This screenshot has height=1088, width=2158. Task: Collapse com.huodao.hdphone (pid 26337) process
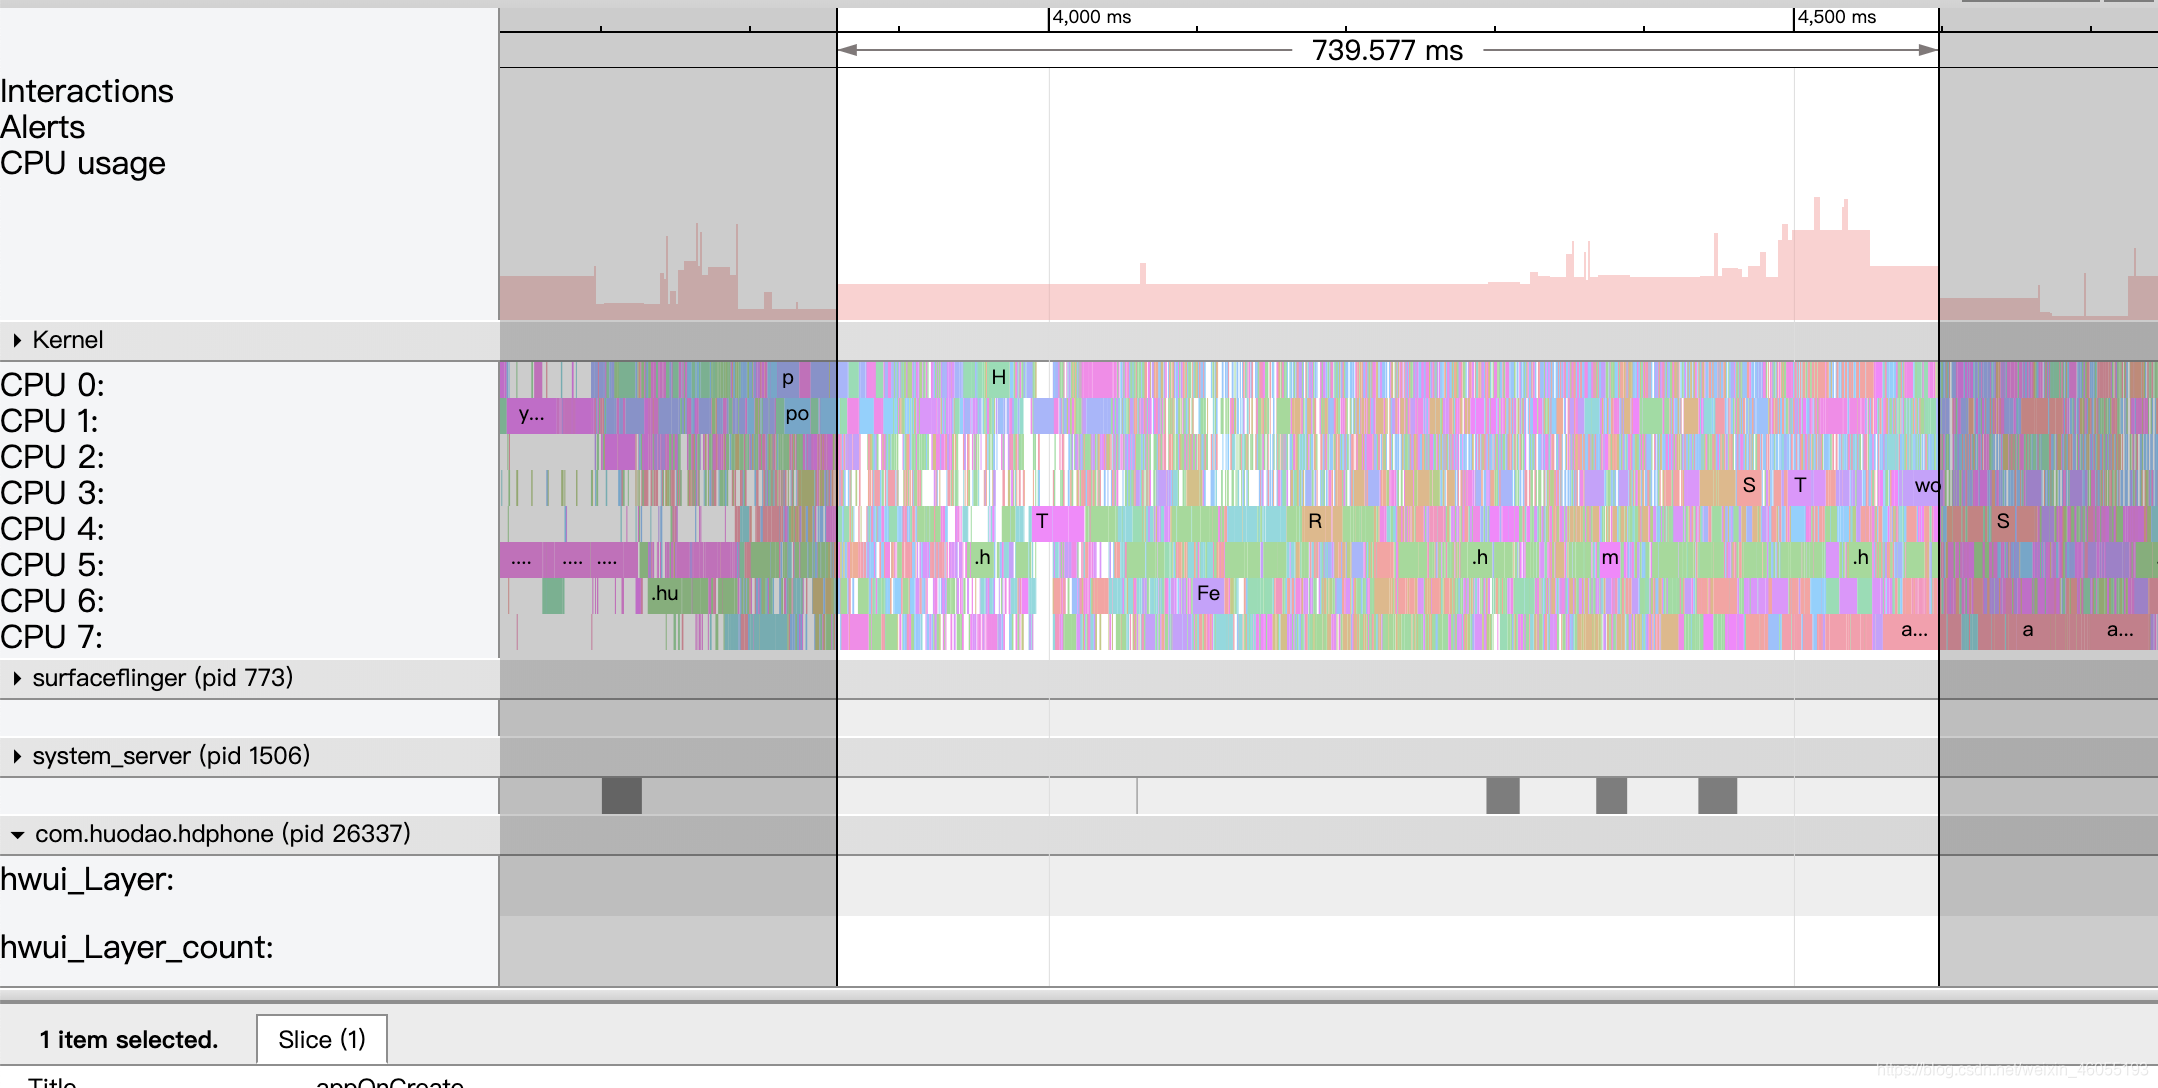click(17, 834)
